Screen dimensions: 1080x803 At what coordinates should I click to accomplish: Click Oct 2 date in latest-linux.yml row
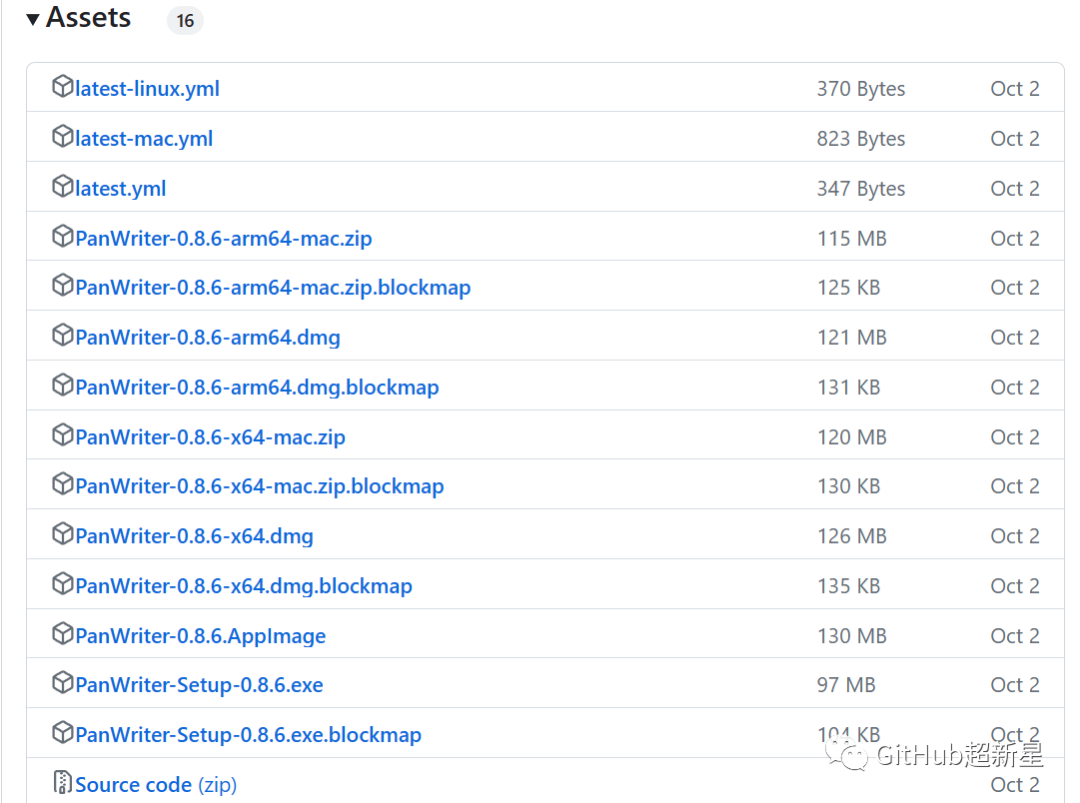click(1015, 89)
